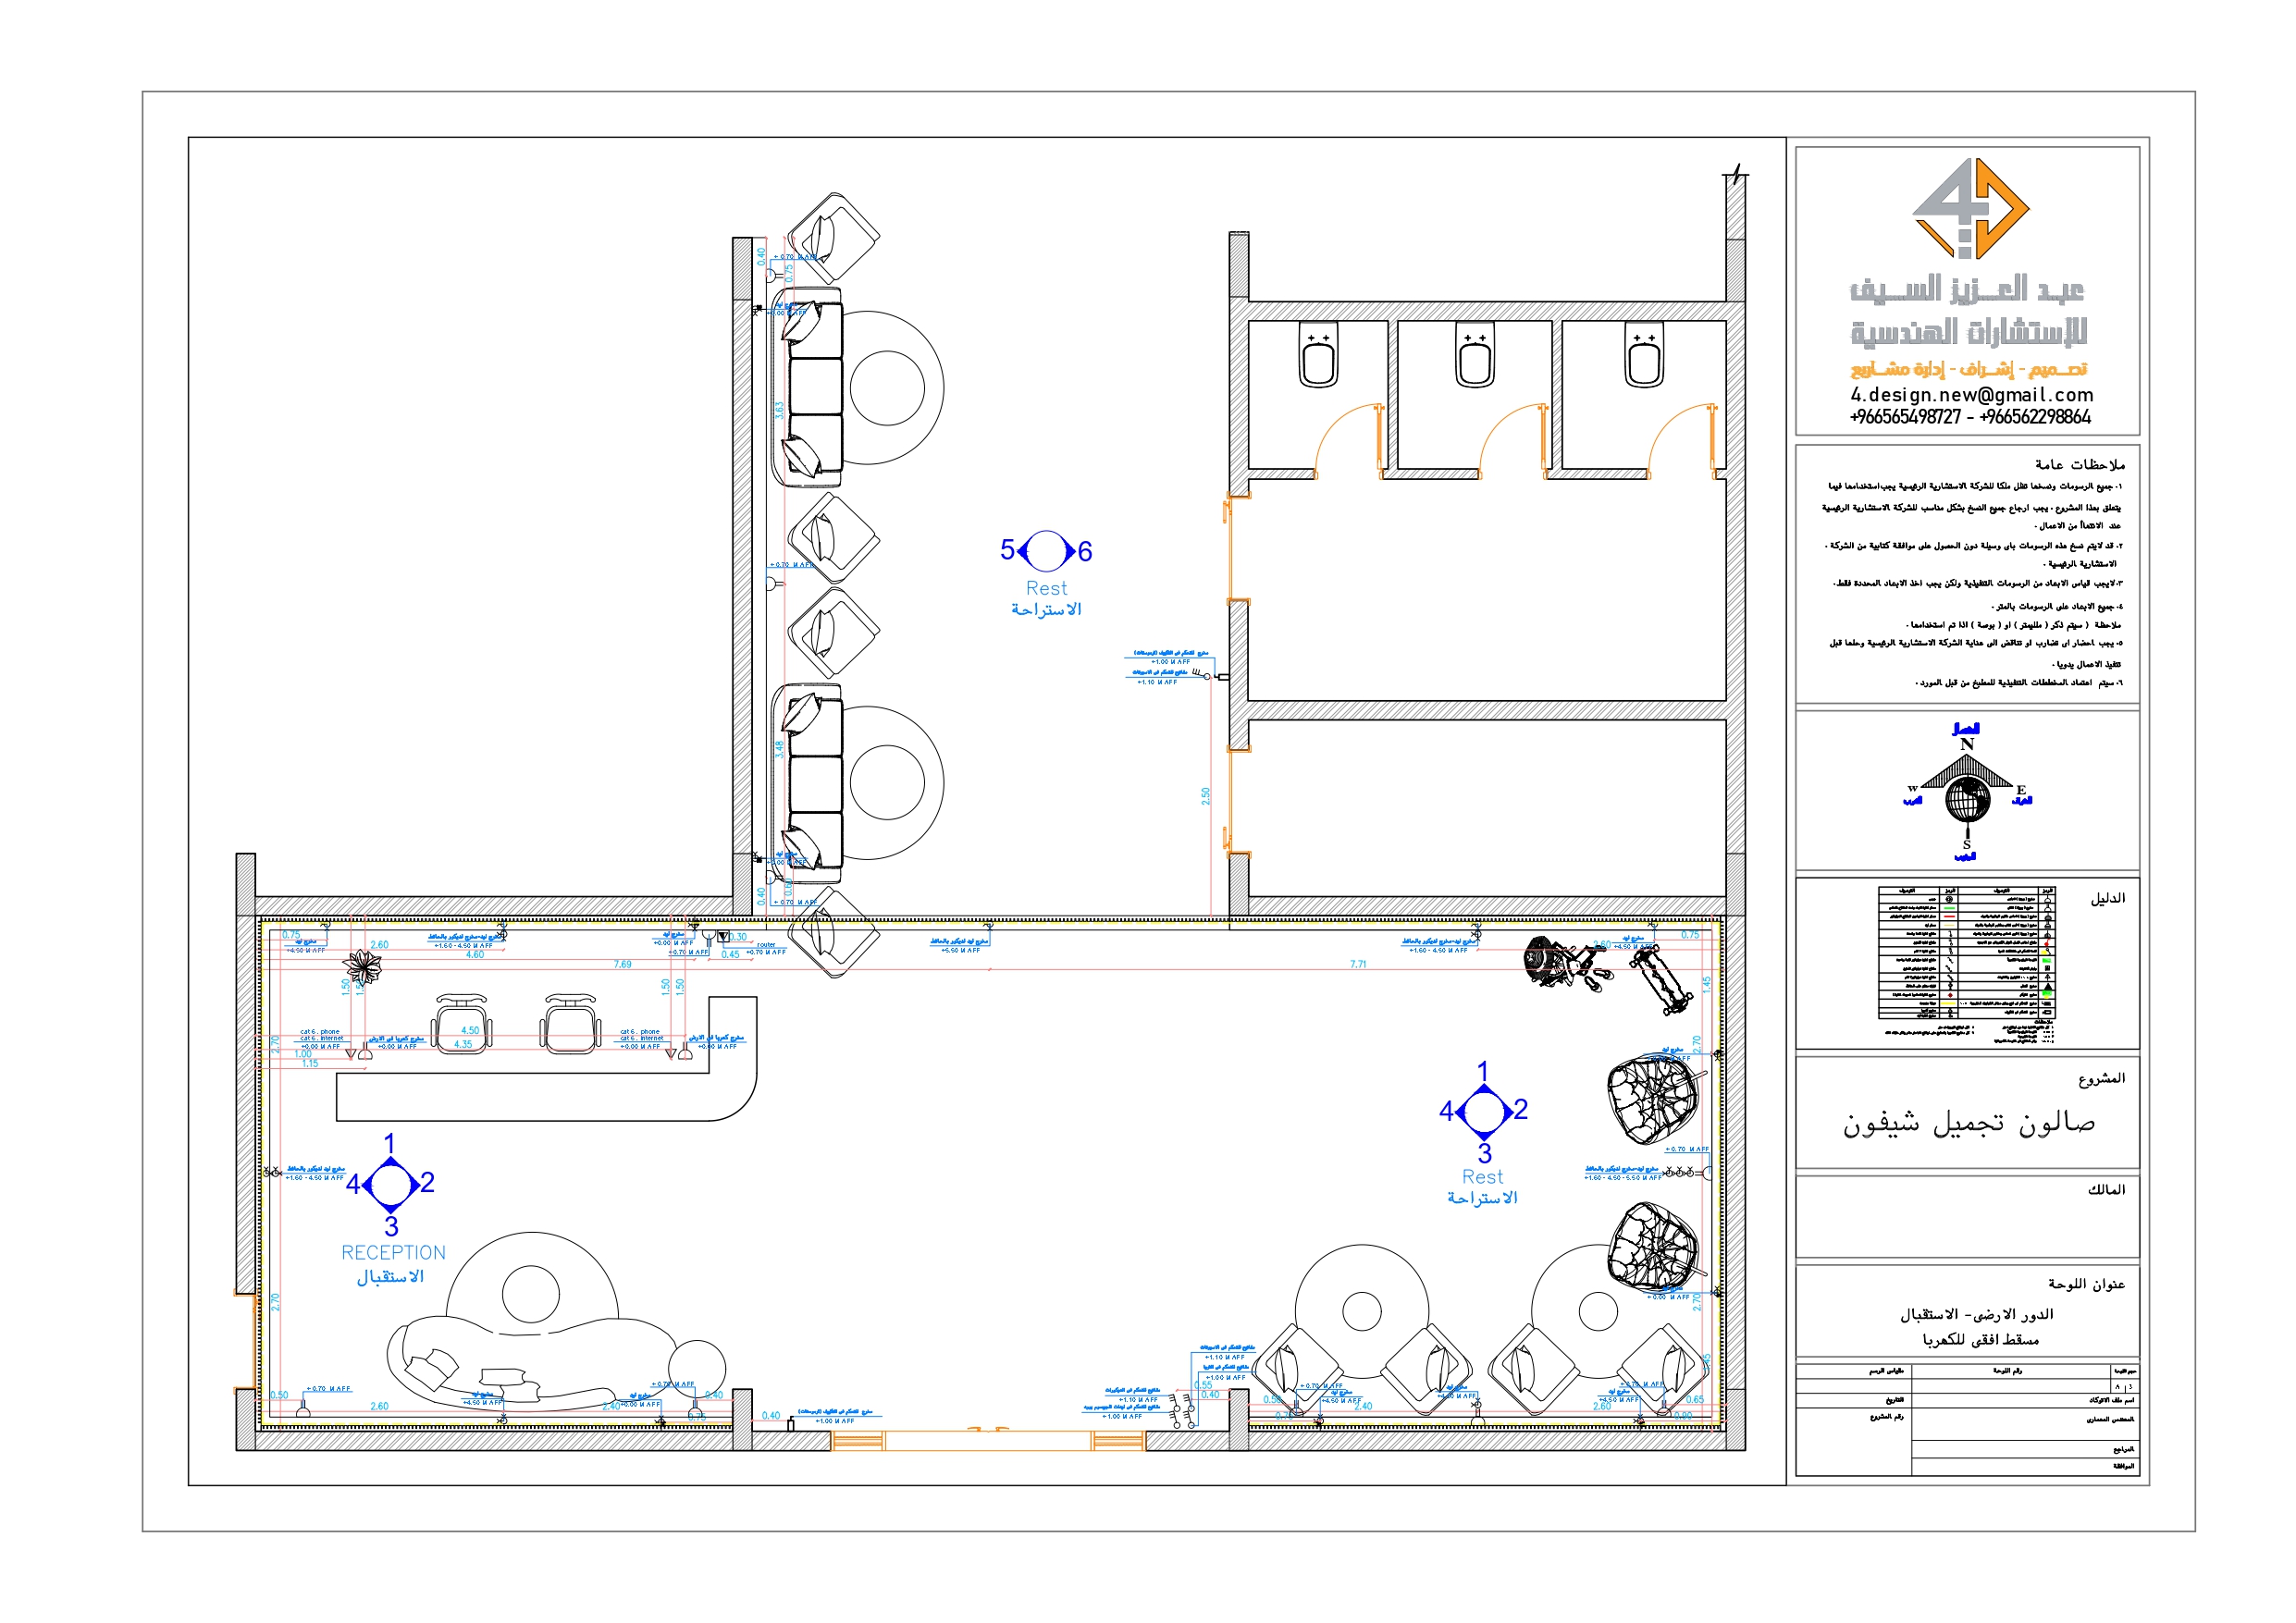The width and height of the screenshot is (2296, 1623).
Task: Select the 3.48 sofa length dimension
Action: click(779, 750)
